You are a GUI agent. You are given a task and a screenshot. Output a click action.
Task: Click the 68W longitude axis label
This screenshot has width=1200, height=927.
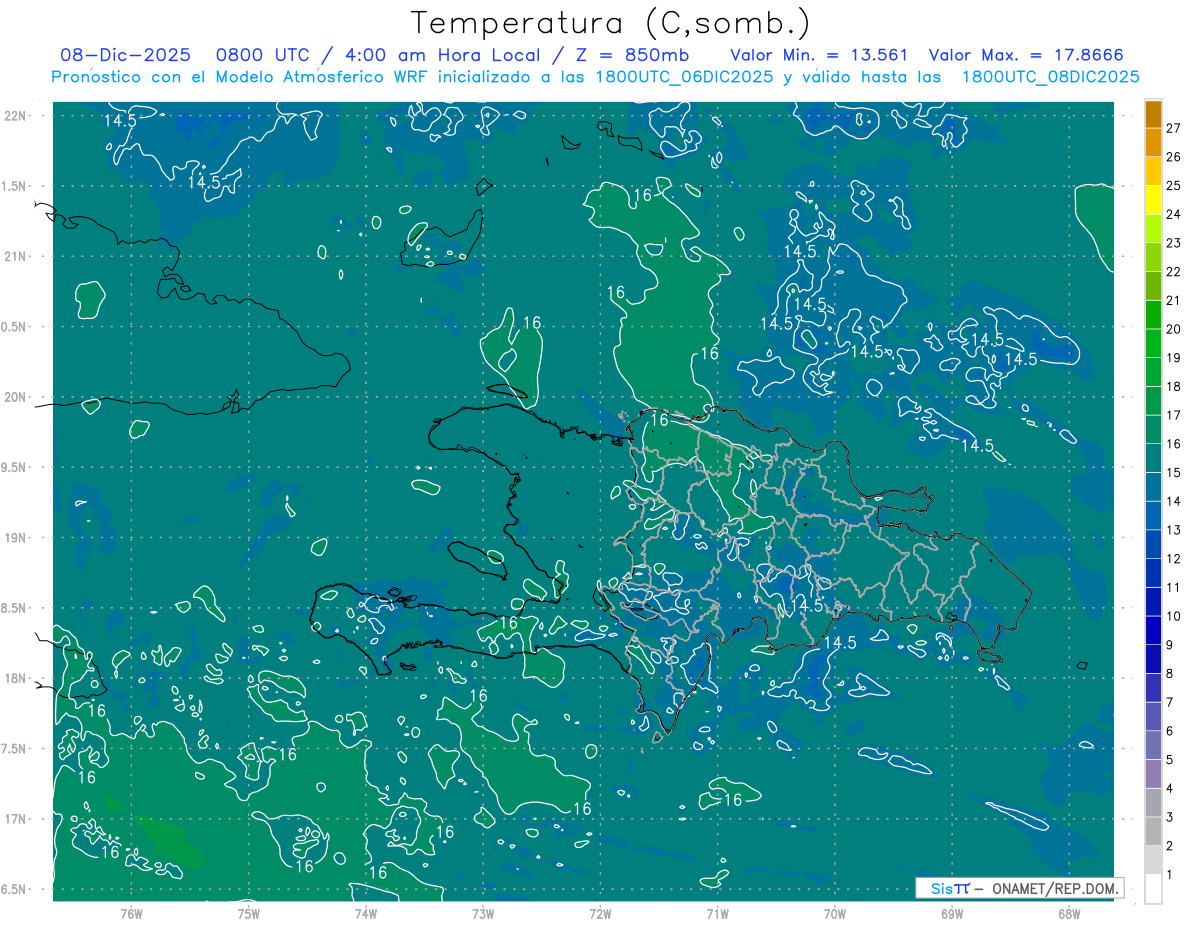pyautogui.click(x=1068, y=913)
